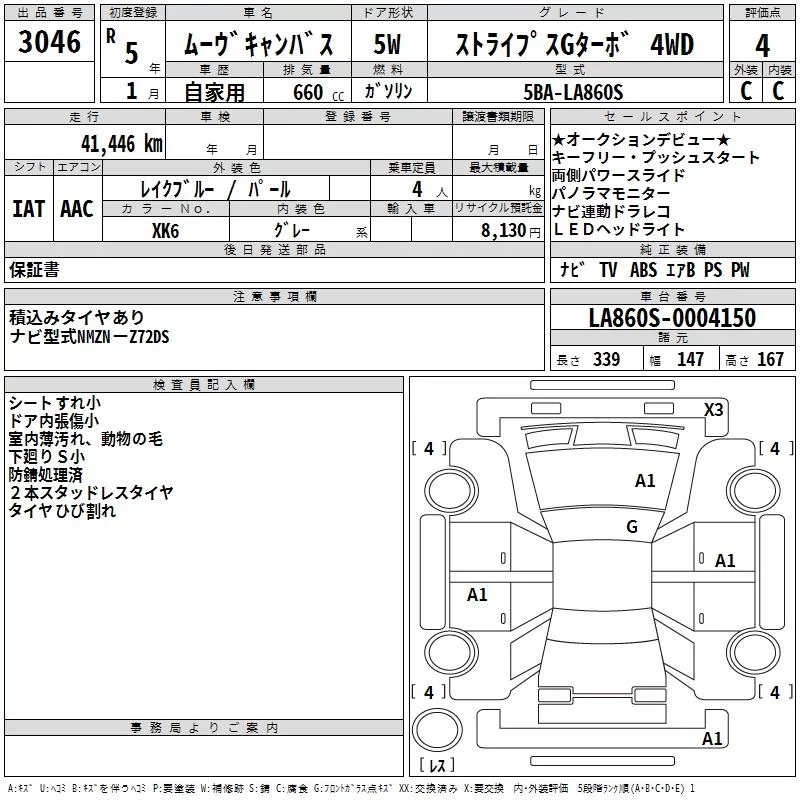
Task: Click the [レス] spare tire label
Action: [437, 764]
